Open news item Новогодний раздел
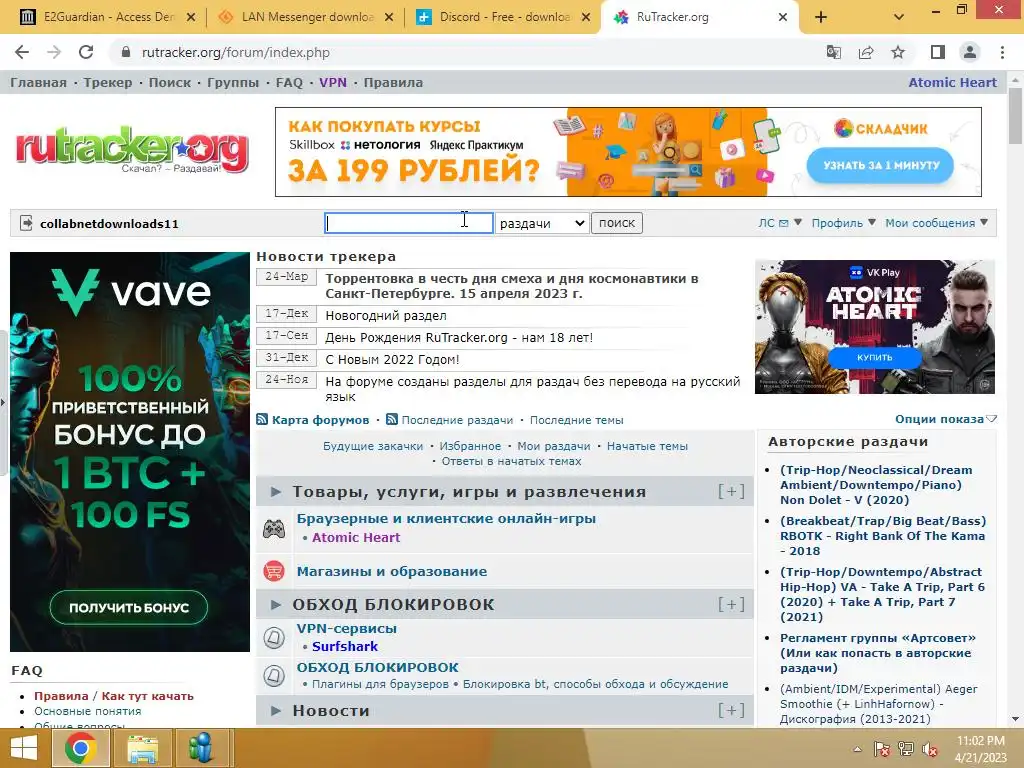 pyautogui.click(x=386, y=315)
